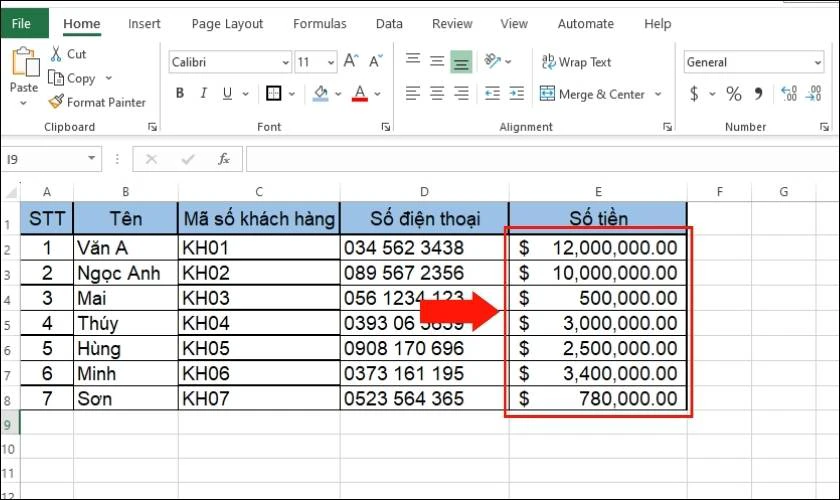Screen dimensions: 840x500
Task: Switch to the Automate tab
Action: click(x=586, y=24)
